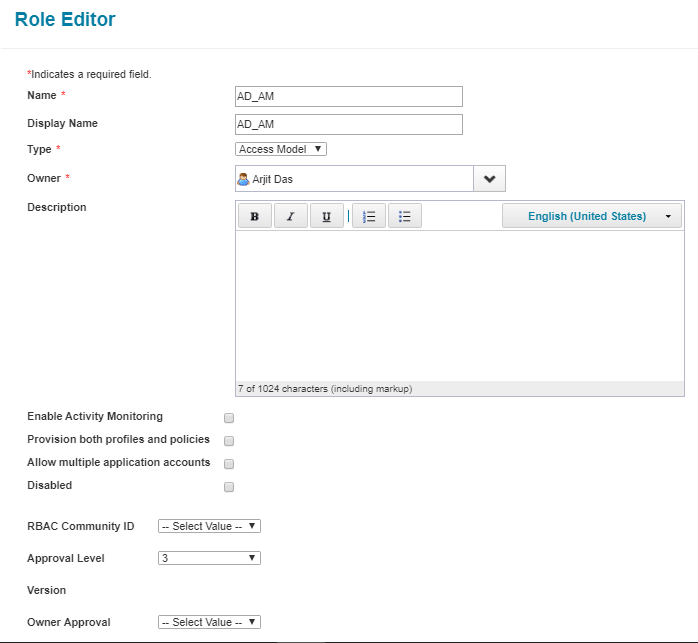Click the user icon beside Arjit Das
698x643 pixels.
pos(243,179)
